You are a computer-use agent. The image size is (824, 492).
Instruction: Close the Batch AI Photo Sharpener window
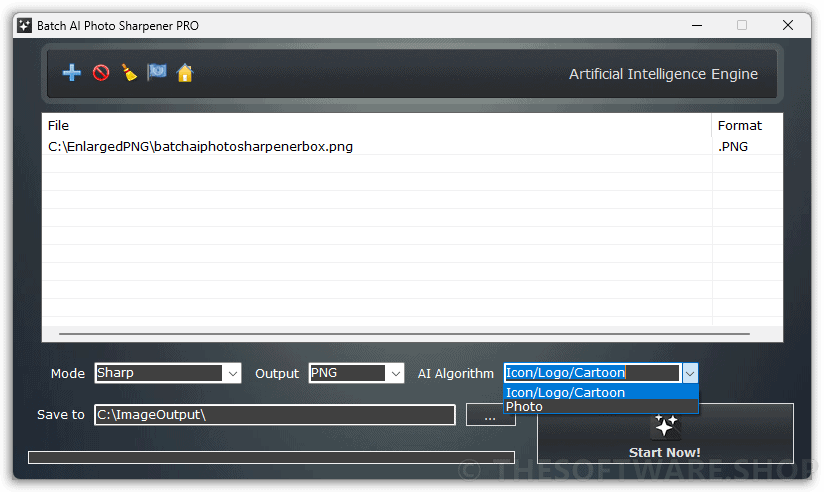pos(787,25)
